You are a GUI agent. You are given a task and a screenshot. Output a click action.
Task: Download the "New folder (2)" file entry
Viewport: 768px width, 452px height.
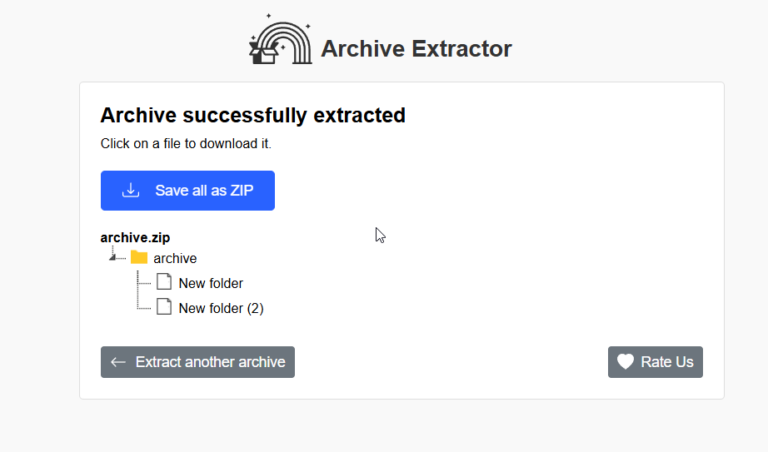[x=220, y=308]
